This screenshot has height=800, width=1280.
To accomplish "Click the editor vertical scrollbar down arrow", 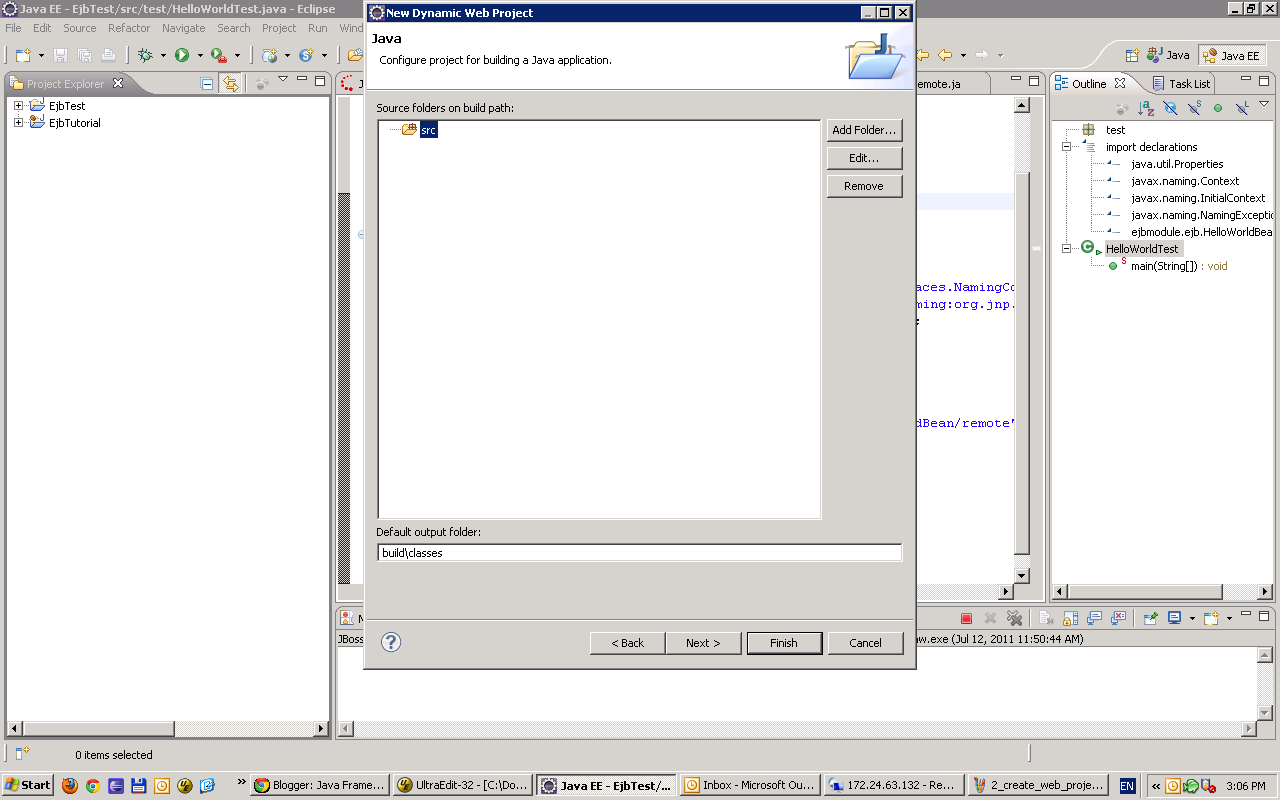I will pos(1022,576).
